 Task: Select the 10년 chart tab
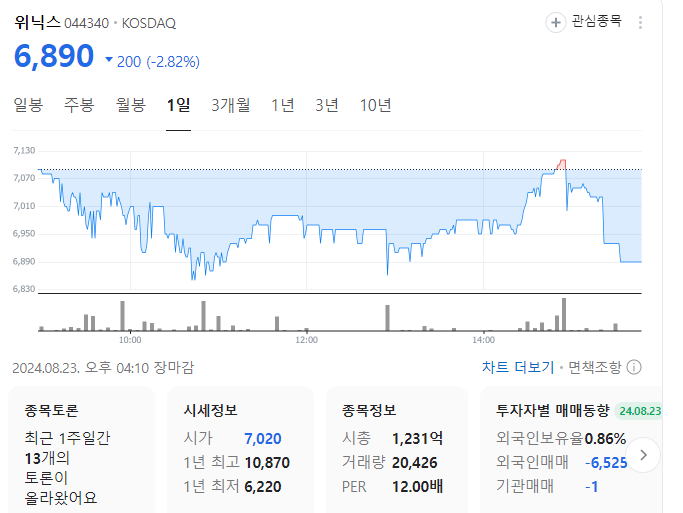375,105
